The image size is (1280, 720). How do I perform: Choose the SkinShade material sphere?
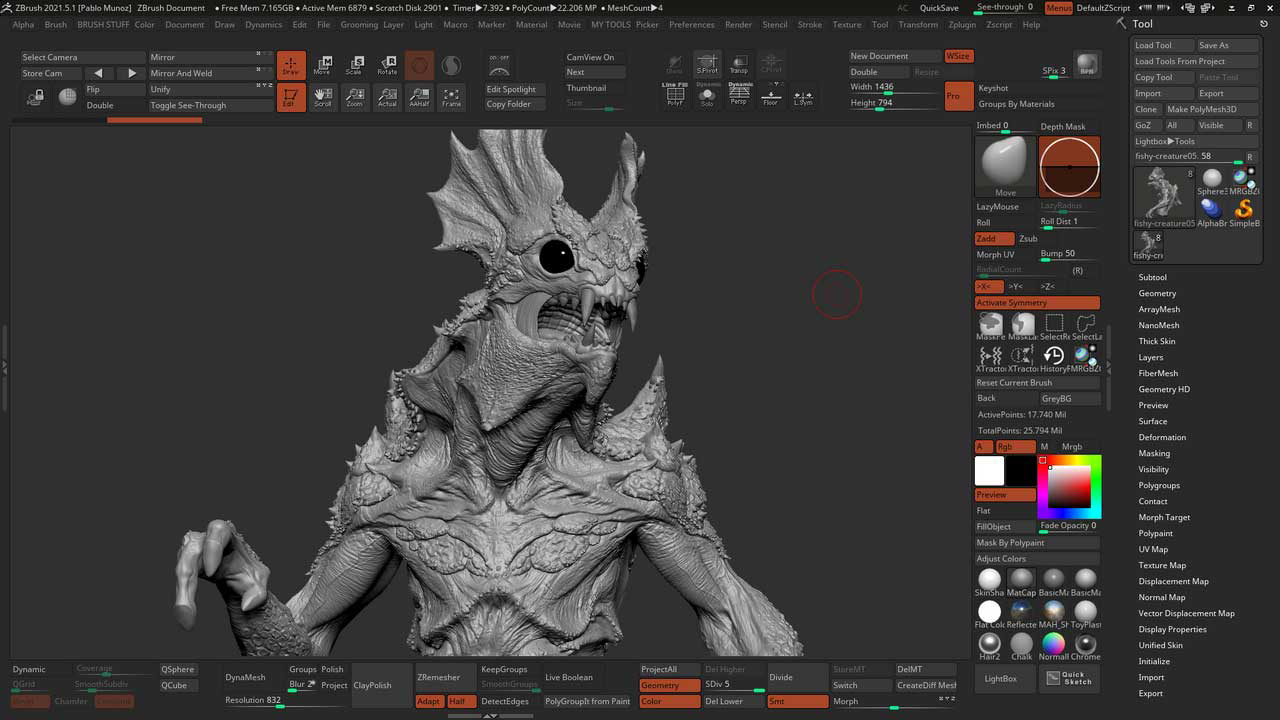[989, 583]
